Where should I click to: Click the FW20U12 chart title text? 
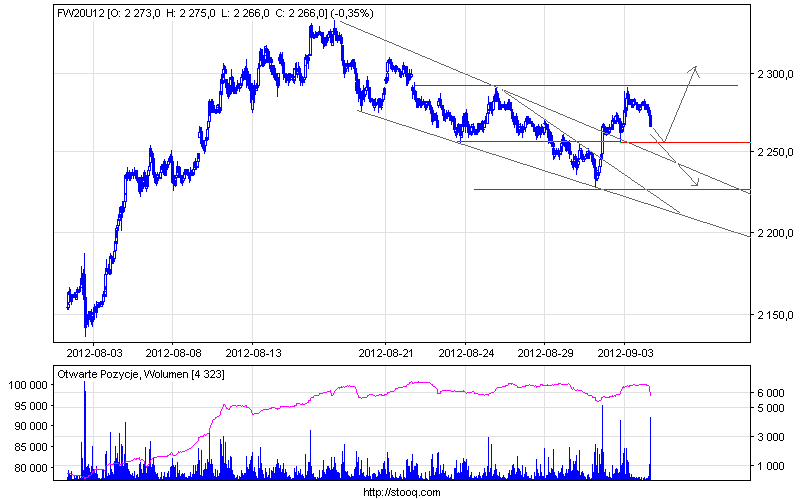click(215, 14)
